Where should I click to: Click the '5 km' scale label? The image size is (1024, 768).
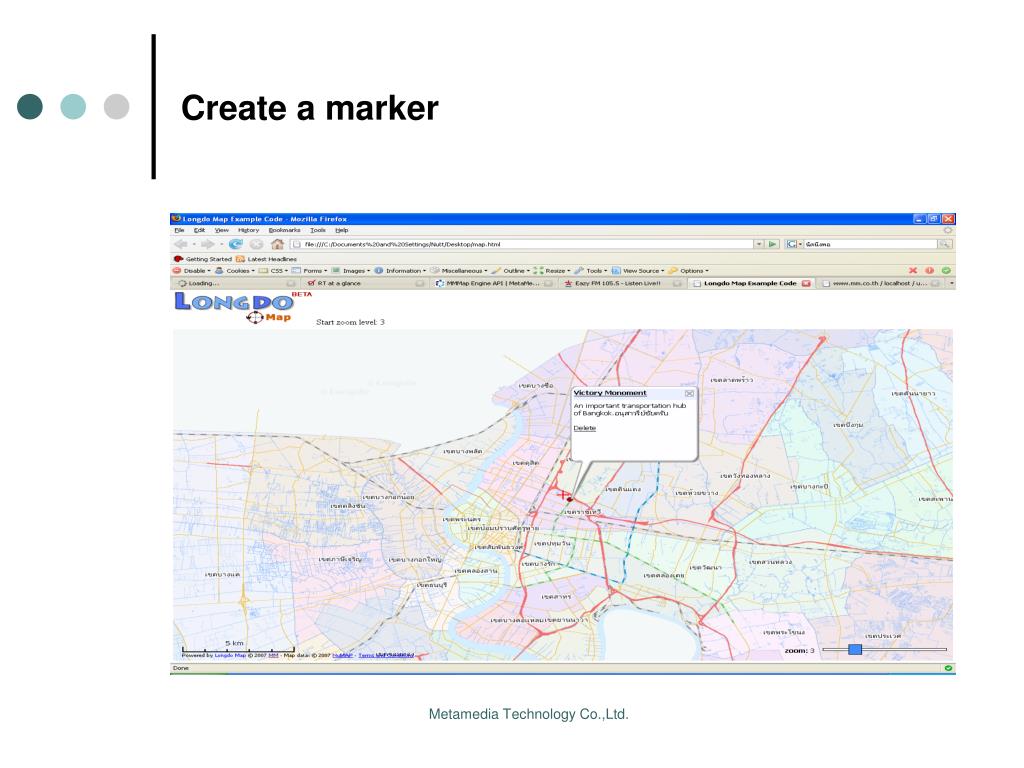coord(234,643)
